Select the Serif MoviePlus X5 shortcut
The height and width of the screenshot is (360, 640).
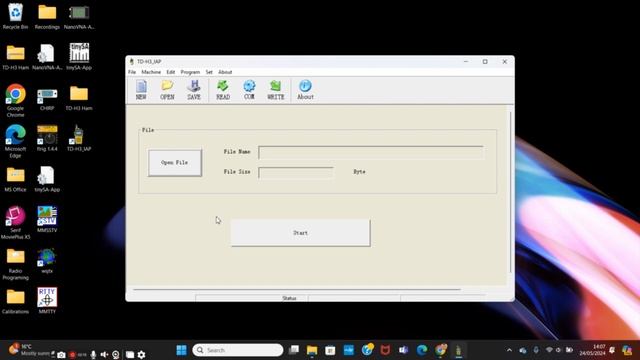pos(16,222)
